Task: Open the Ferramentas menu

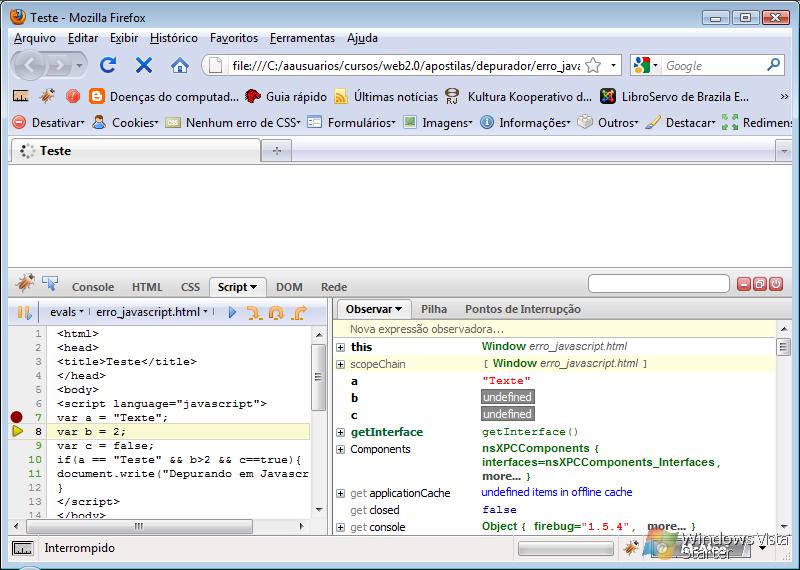Action: (x=302, y=38)
